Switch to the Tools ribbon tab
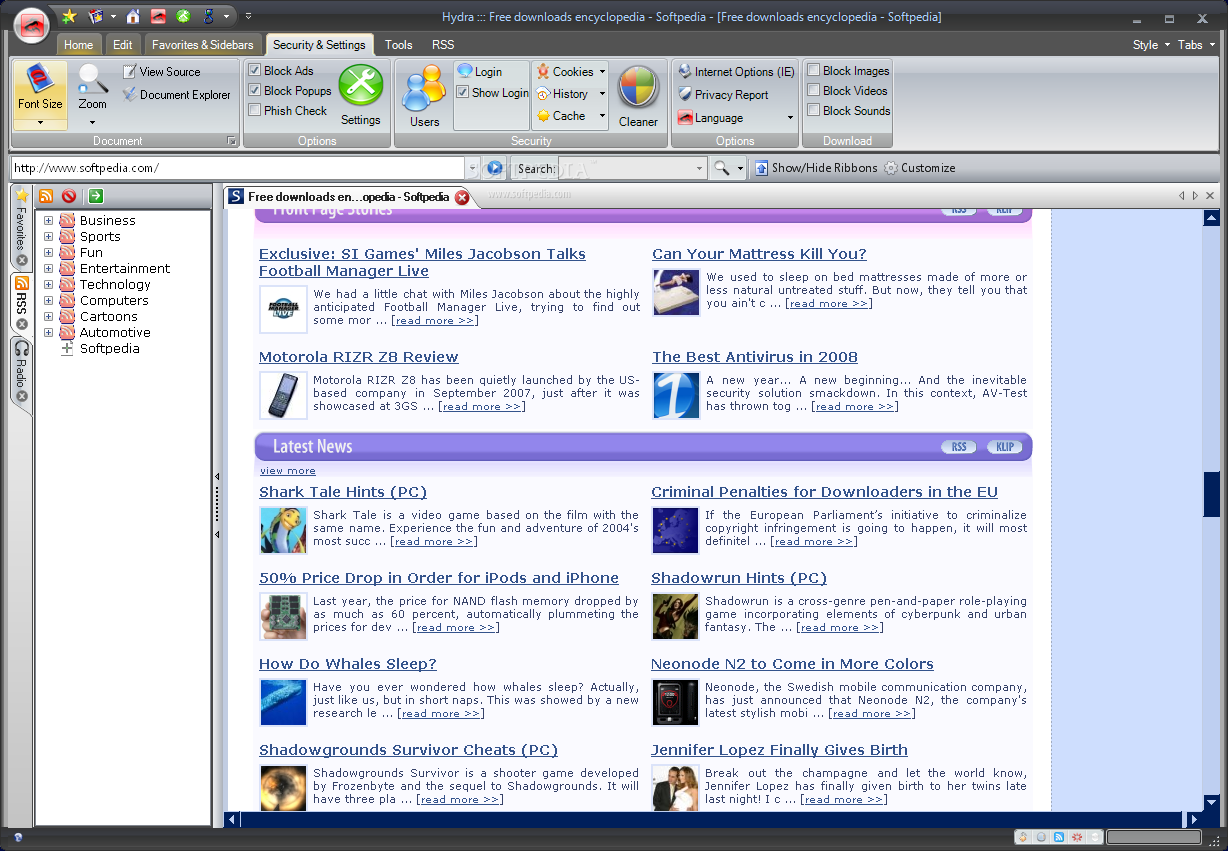1228x851 pixels. (399, 45)
